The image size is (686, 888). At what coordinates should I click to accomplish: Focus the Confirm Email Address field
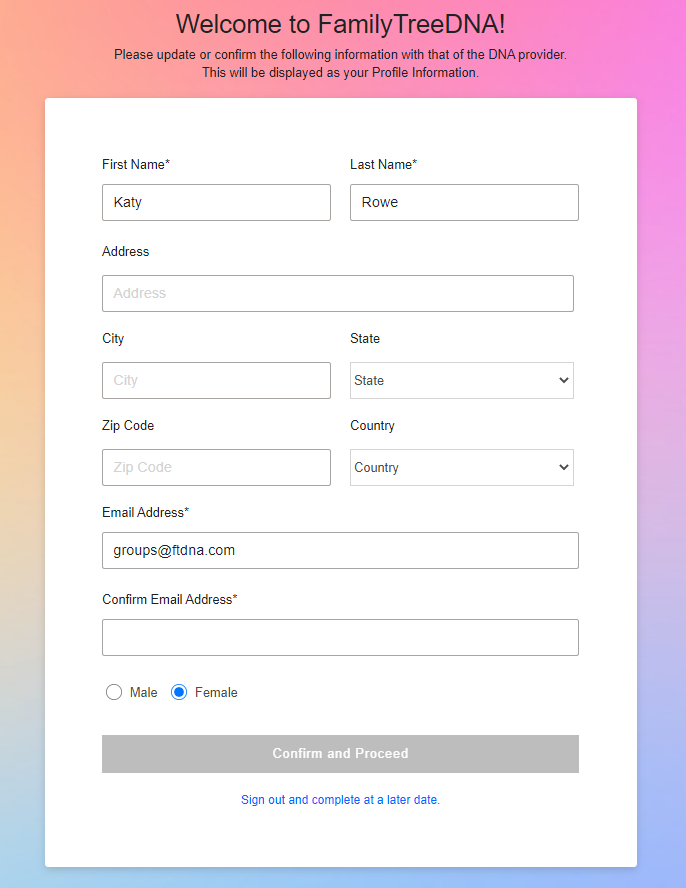click(340, 638)
